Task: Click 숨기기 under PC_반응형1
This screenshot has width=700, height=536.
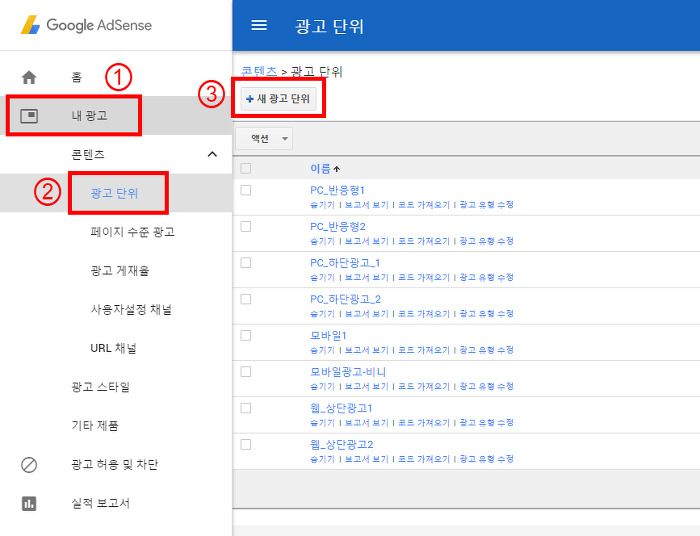Action: click(x=322, y=205)
